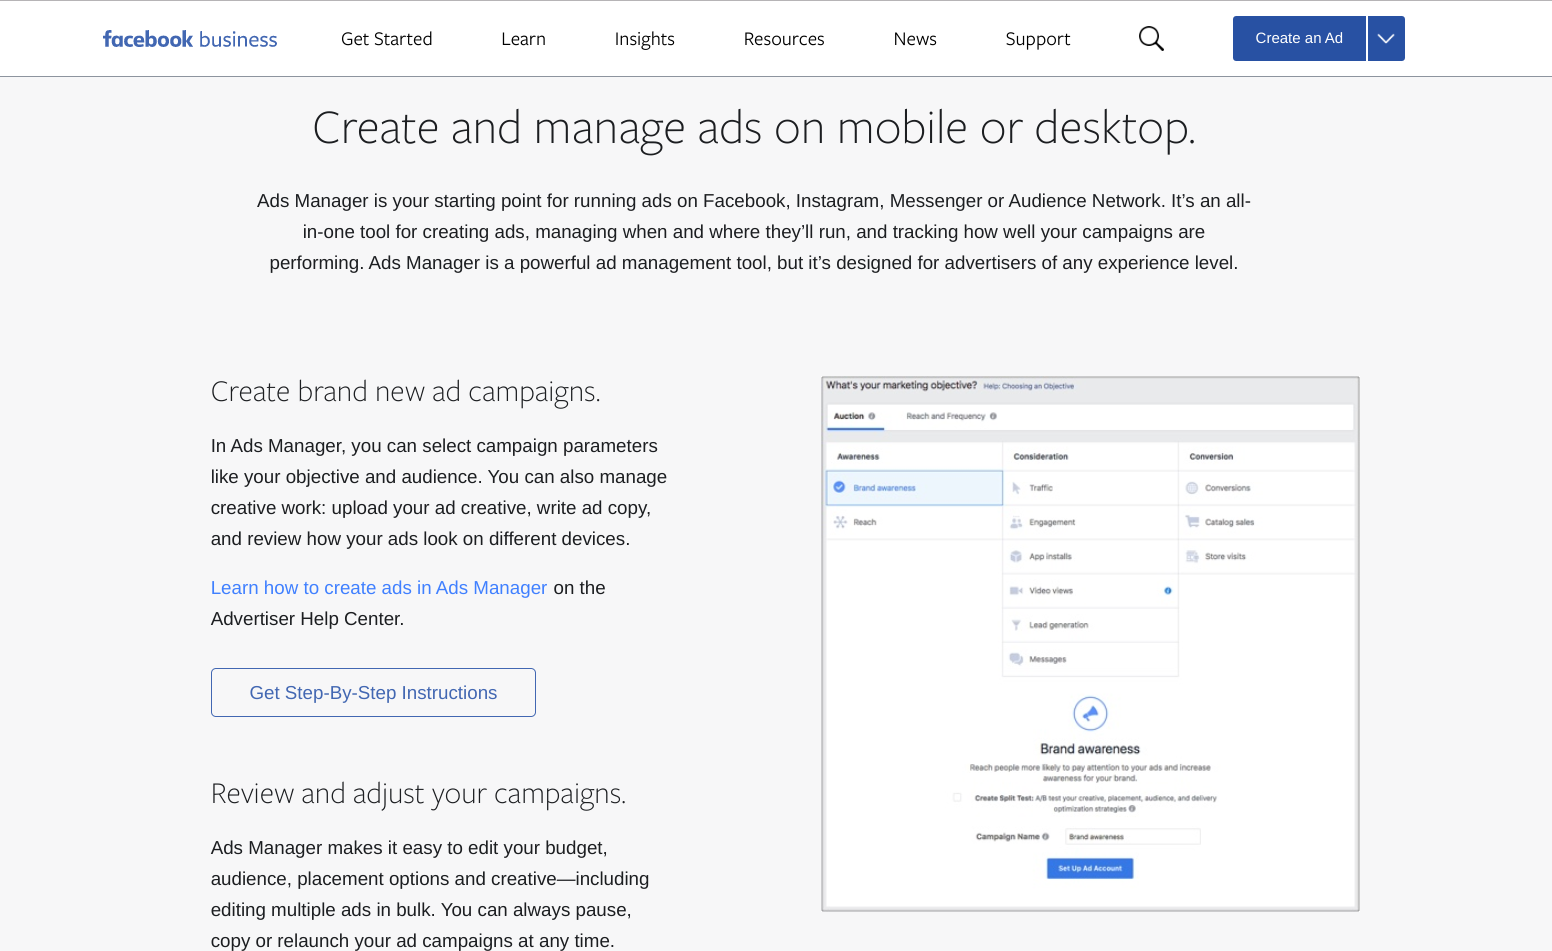This screenshot has width=1552, height=951.
Task: Switch to Reach and Frequency tab in preview
Action: point(951,417)
